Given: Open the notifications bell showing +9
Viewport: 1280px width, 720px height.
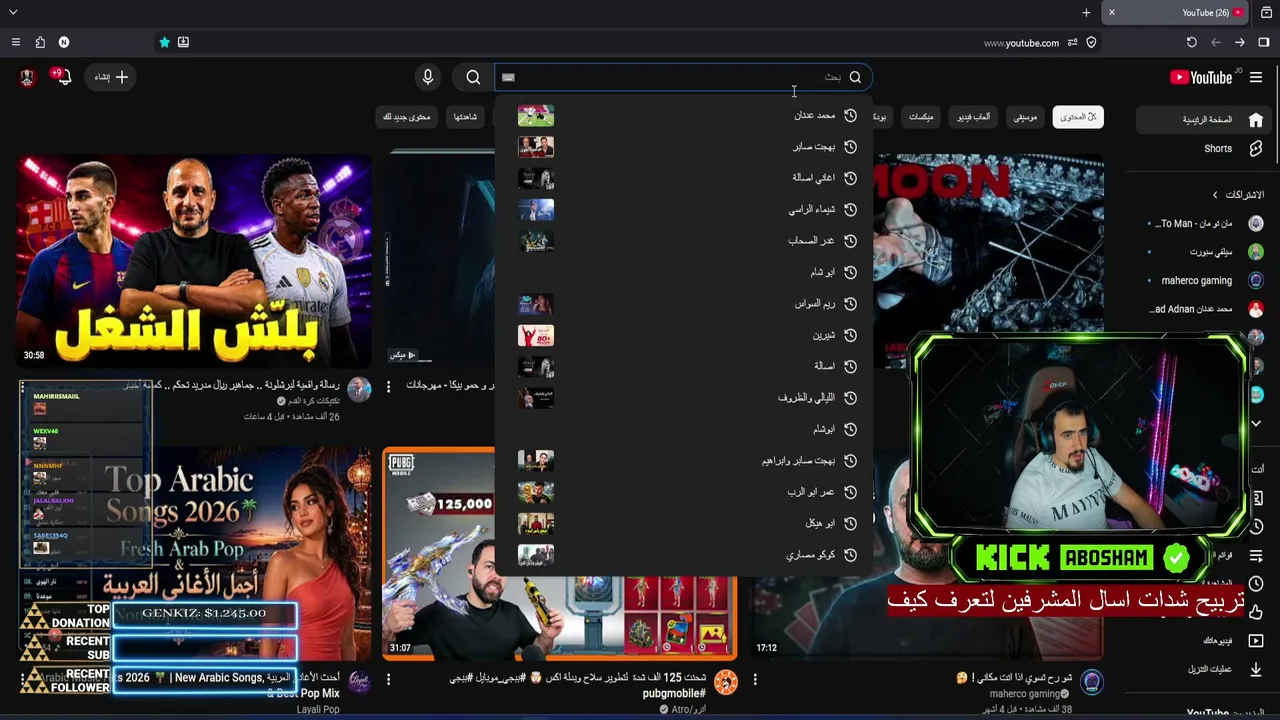Looking at the screenshot, I should 63,77.
